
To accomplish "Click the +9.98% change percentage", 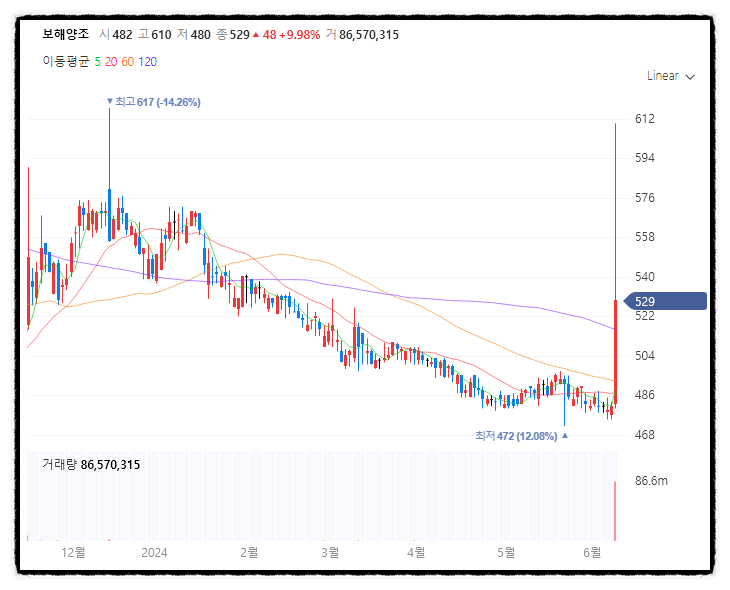I will tap(300, 35).
